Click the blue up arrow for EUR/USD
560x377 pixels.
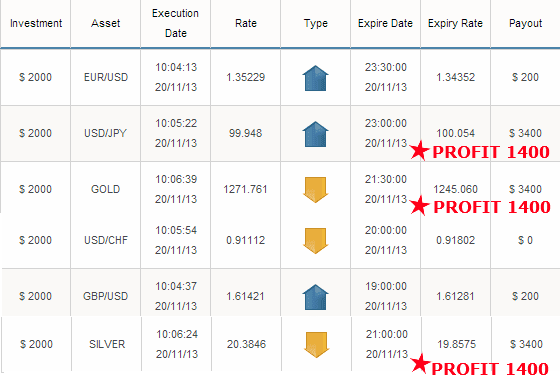point(315,78)
